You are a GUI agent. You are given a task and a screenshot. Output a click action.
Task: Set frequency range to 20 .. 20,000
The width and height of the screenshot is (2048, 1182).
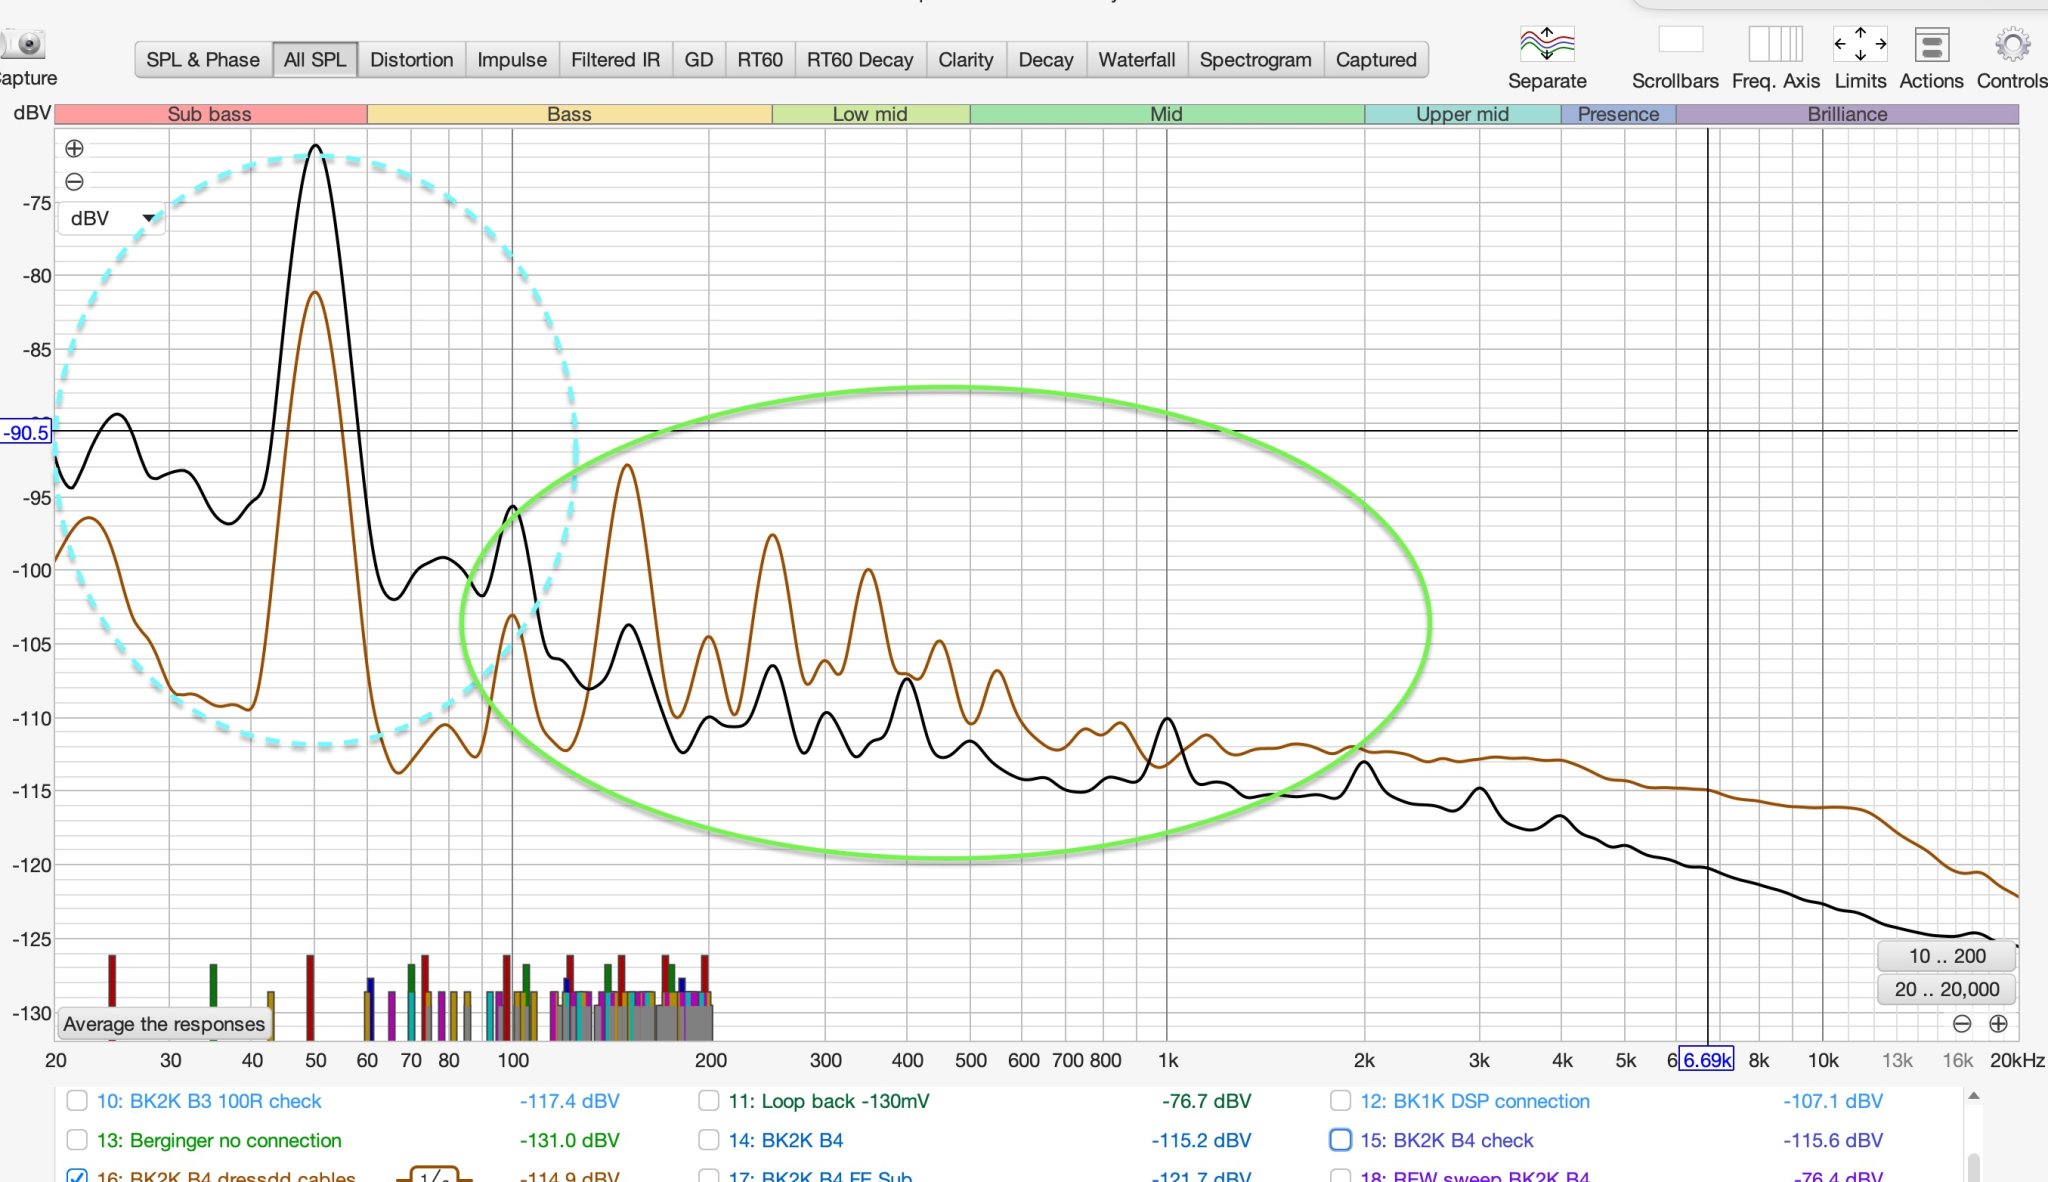[1946, 990]
